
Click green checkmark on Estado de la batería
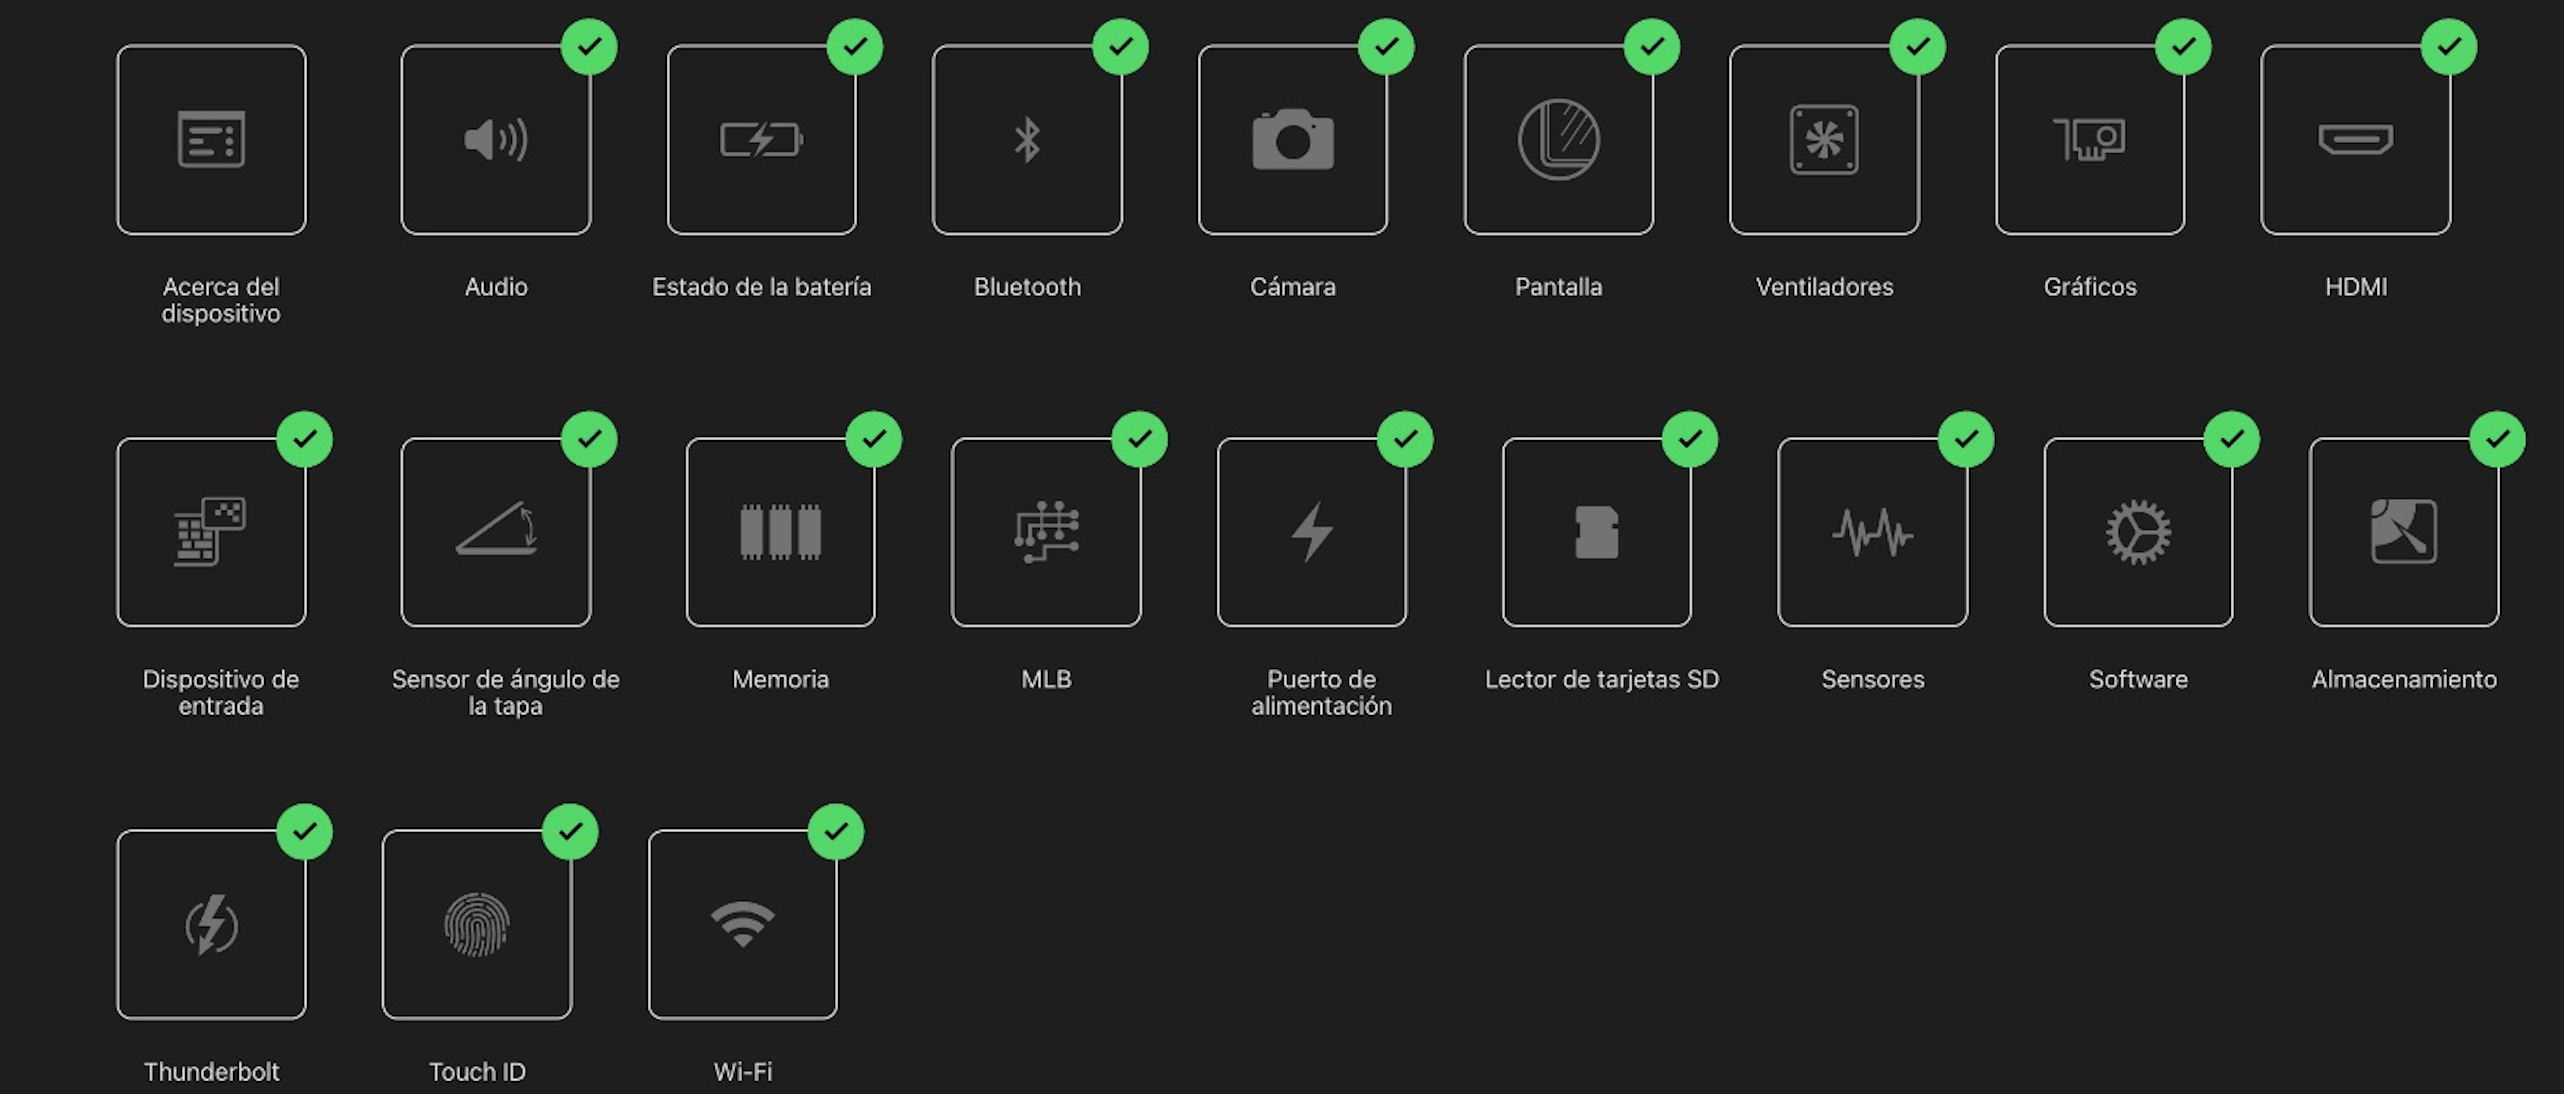[854, 47]
